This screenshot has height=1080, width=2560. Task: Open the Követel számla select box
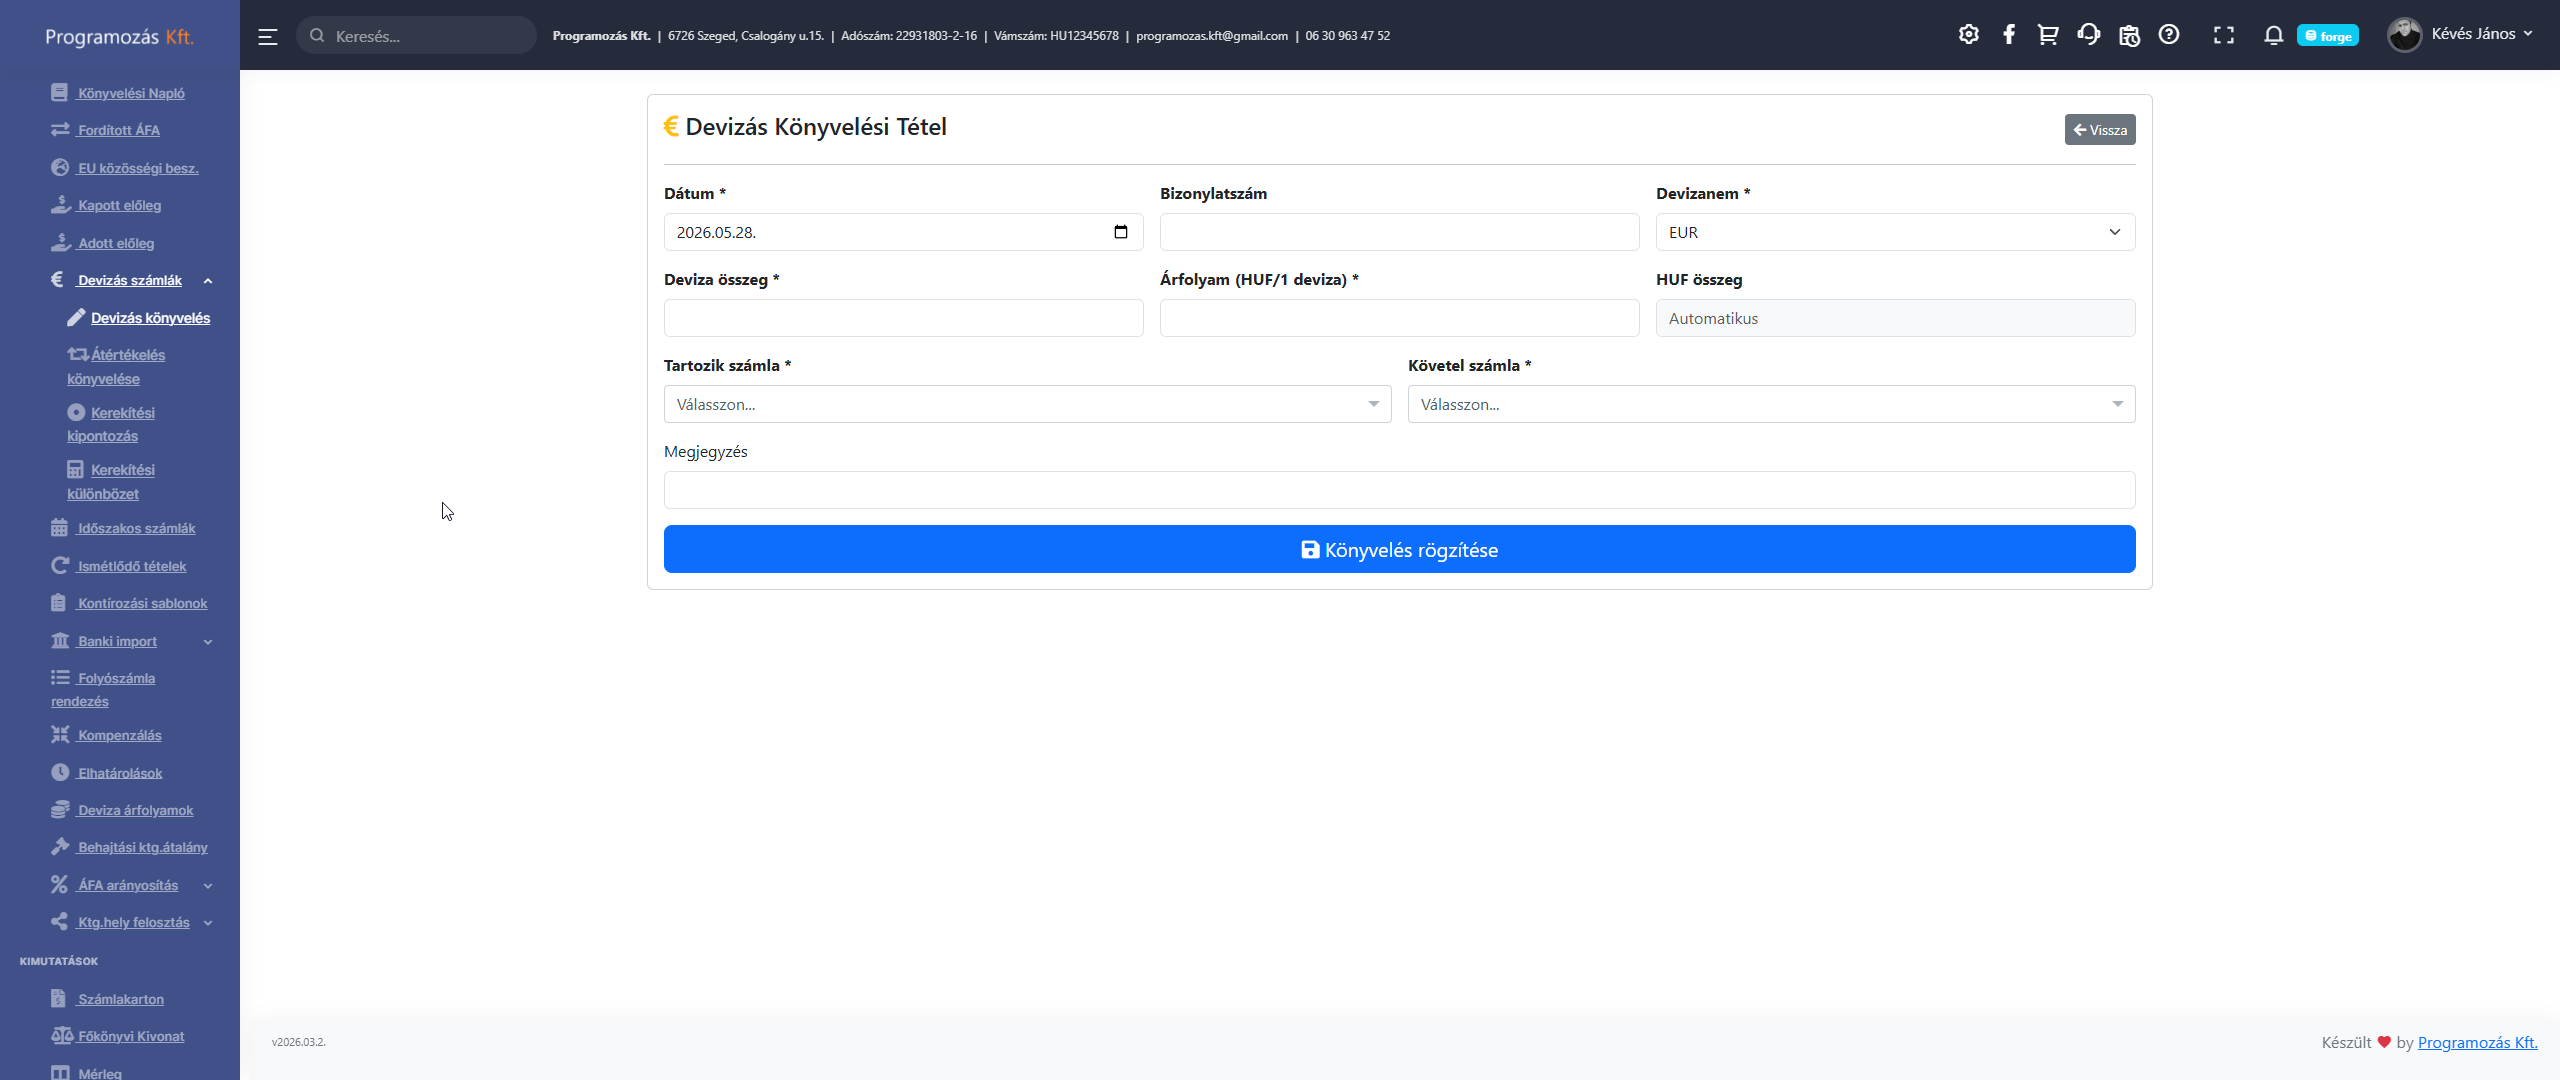coord(1771,404)
